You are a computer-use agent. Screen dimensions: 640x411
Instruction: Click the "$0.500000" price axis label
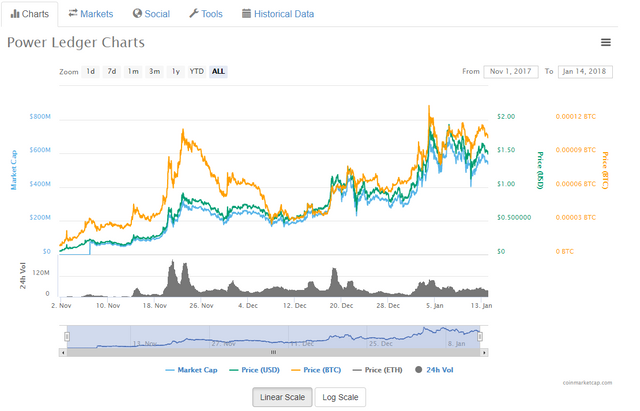tap(514, 218)
